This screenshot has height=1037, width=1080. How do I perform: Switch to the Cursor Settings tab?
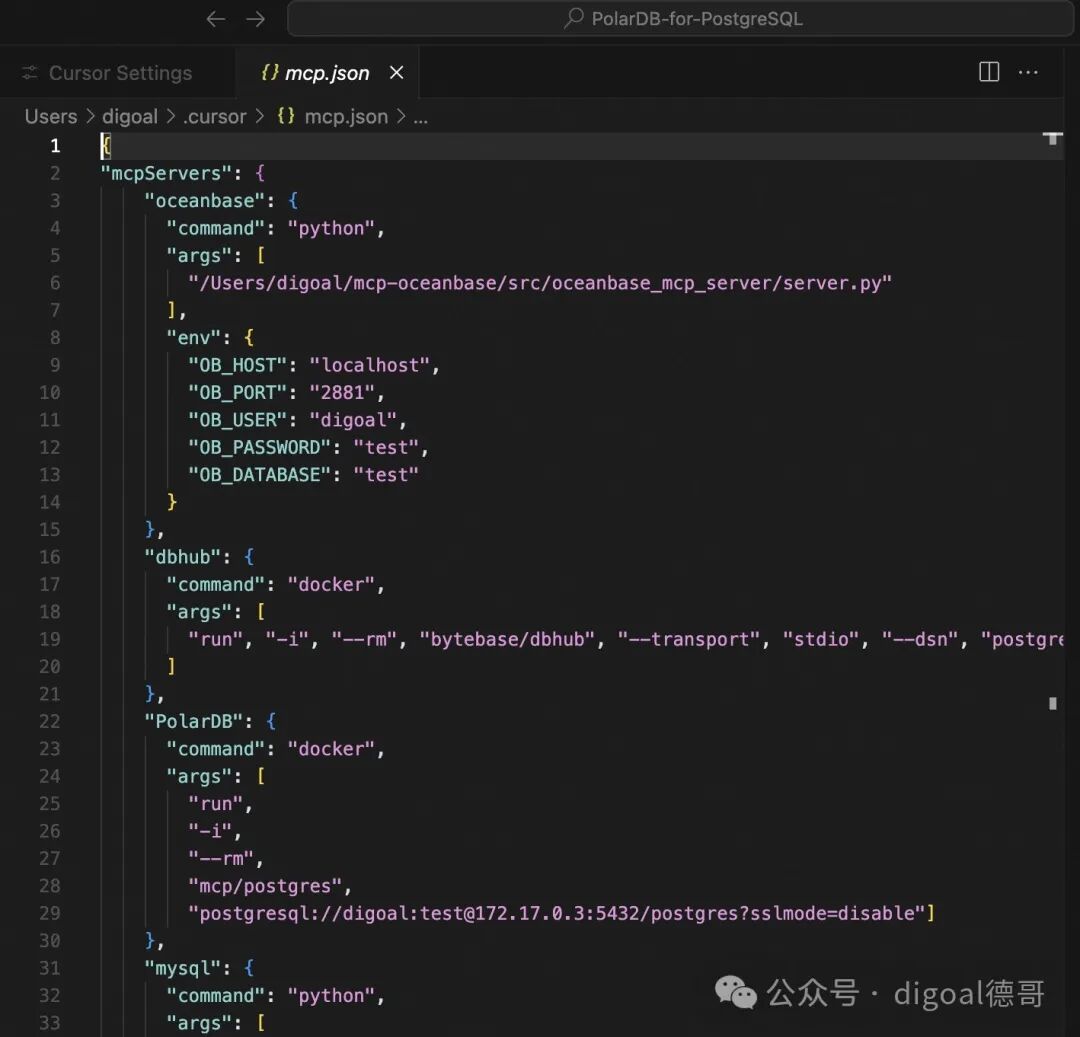point(117,73)
